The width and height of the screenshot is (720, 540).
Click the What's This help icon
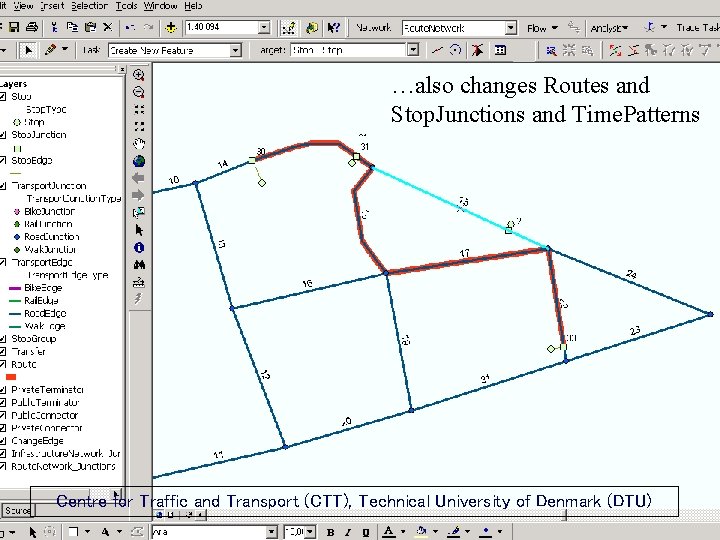pyautogui.click(x=334, y=28)
